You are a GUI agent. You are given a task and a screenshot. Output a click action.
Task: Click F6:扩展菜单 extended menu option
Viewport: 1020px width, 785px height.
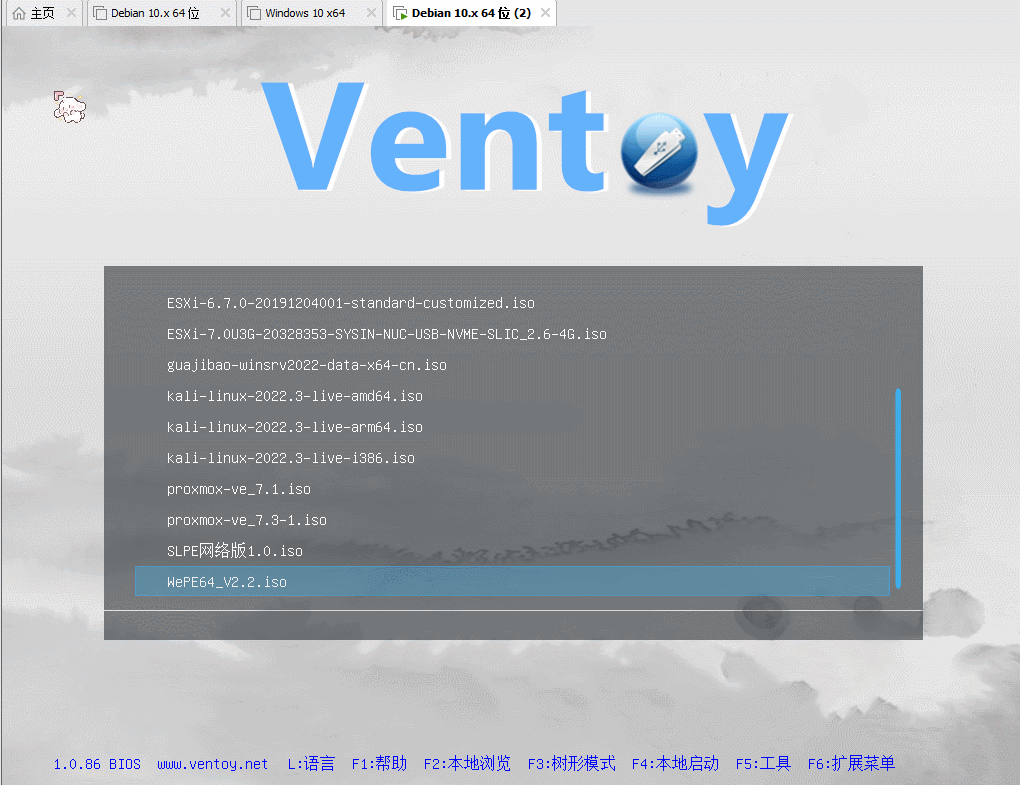click(852, 764)
